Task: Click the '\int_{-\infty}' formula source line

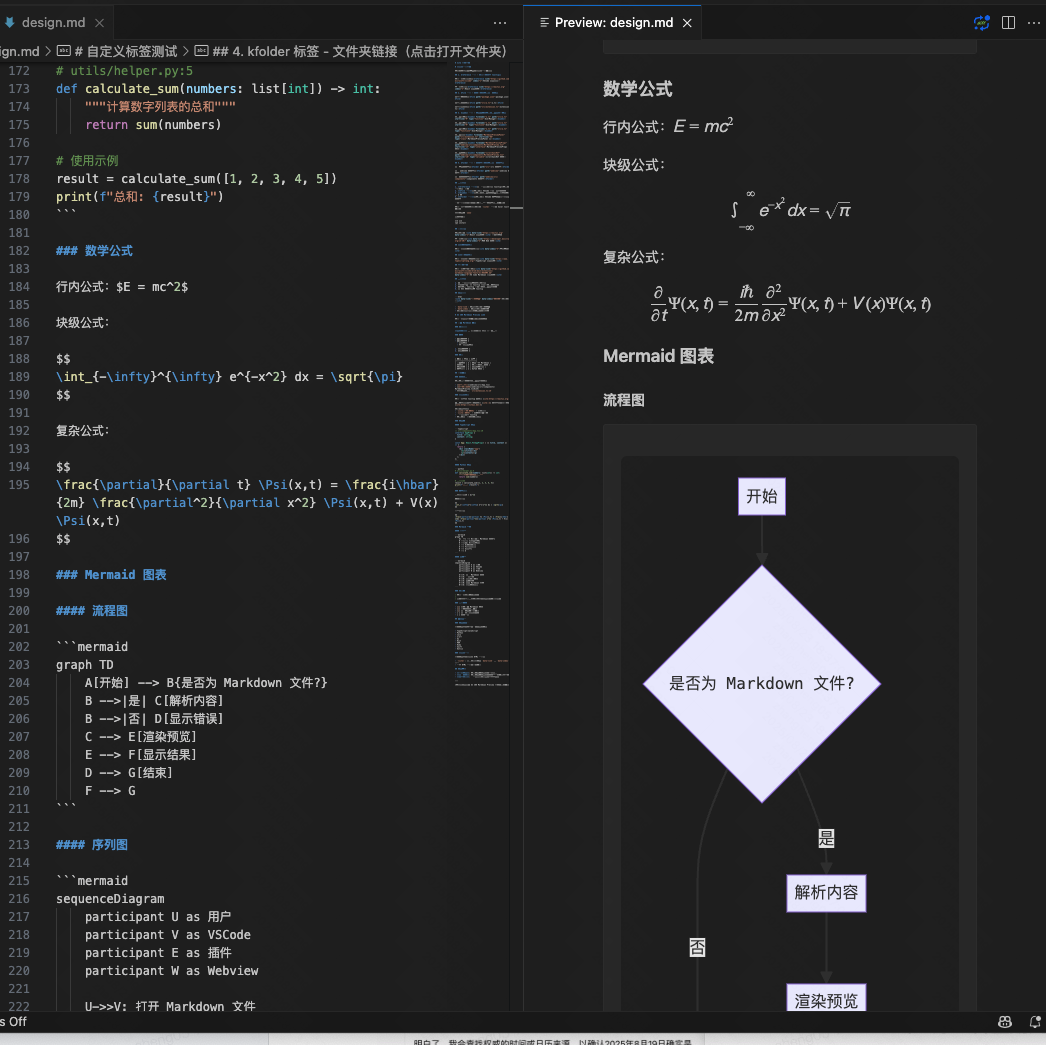Action: pyautogui.click(x=229, y=377)
